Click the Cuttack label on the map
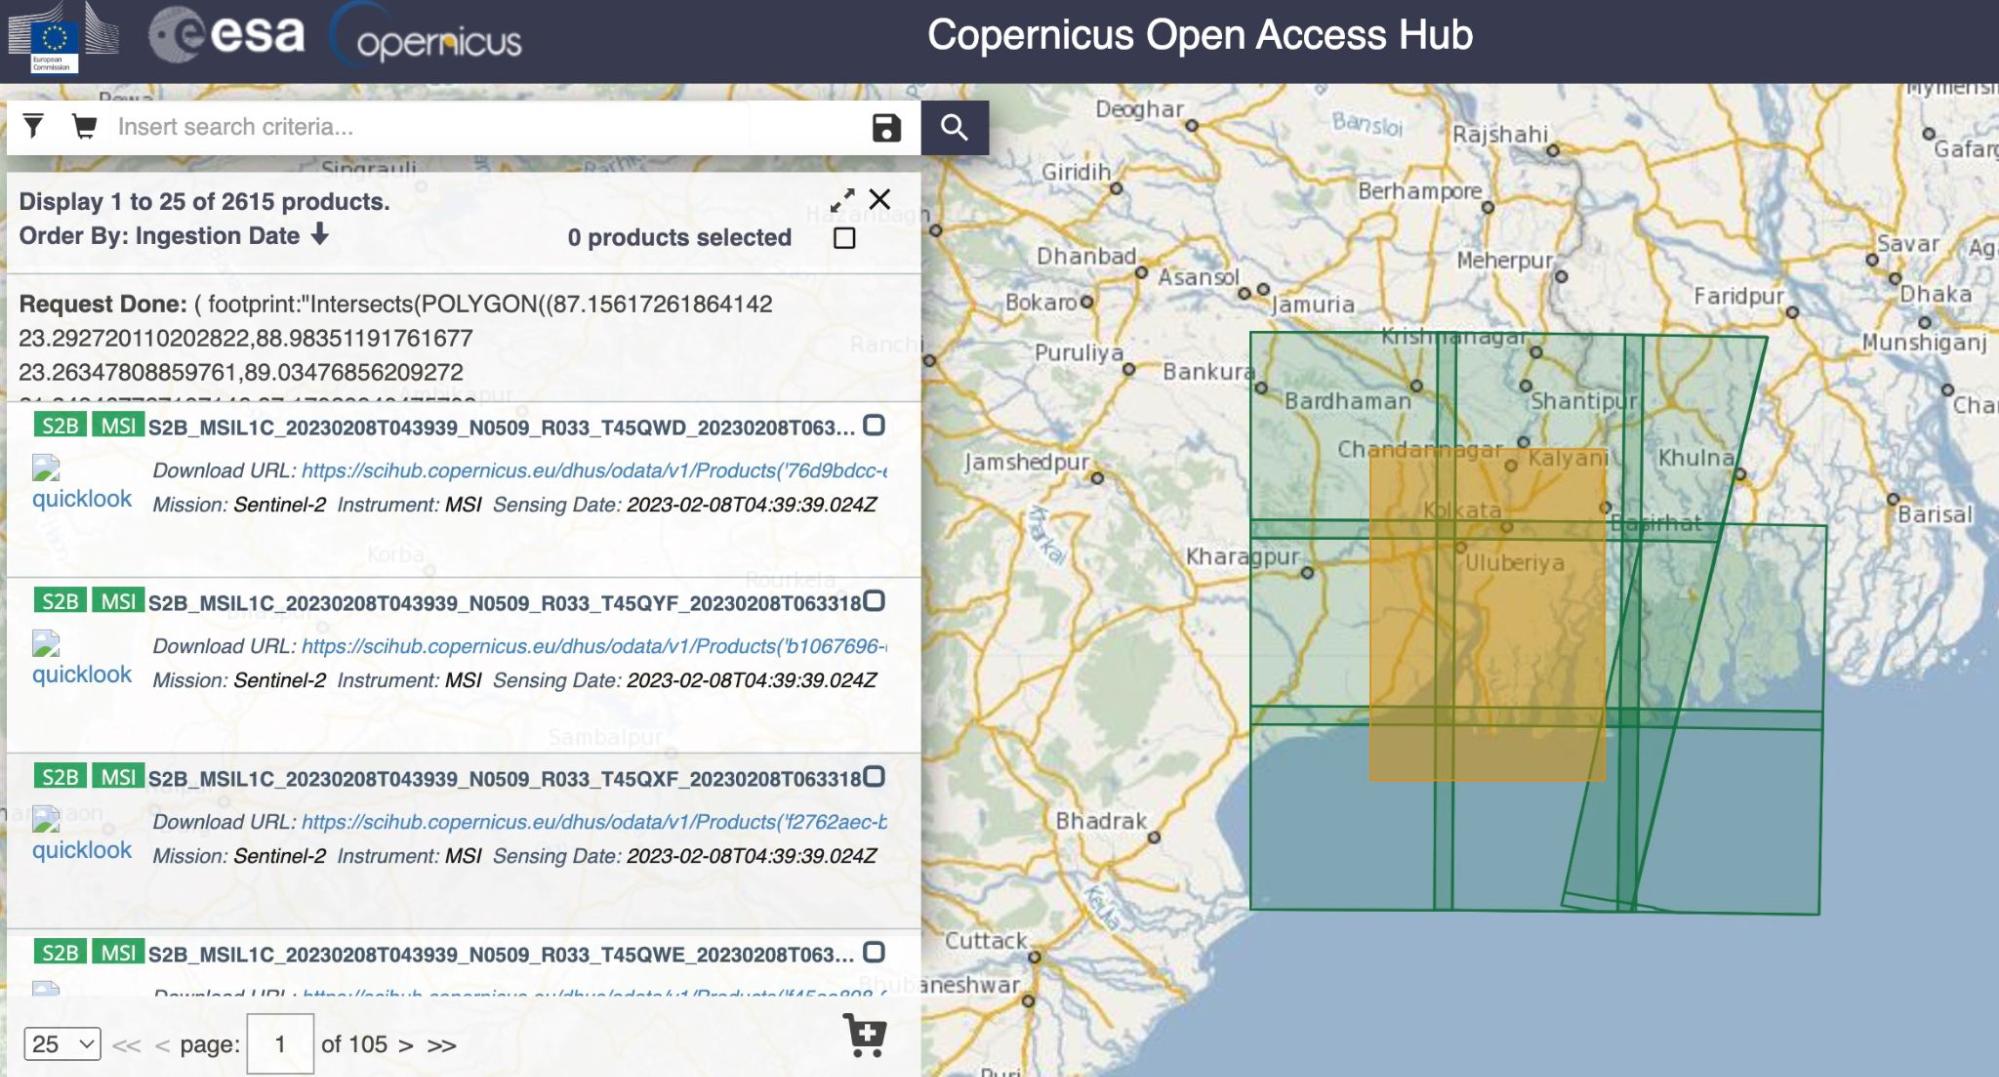 coord(986,941)
